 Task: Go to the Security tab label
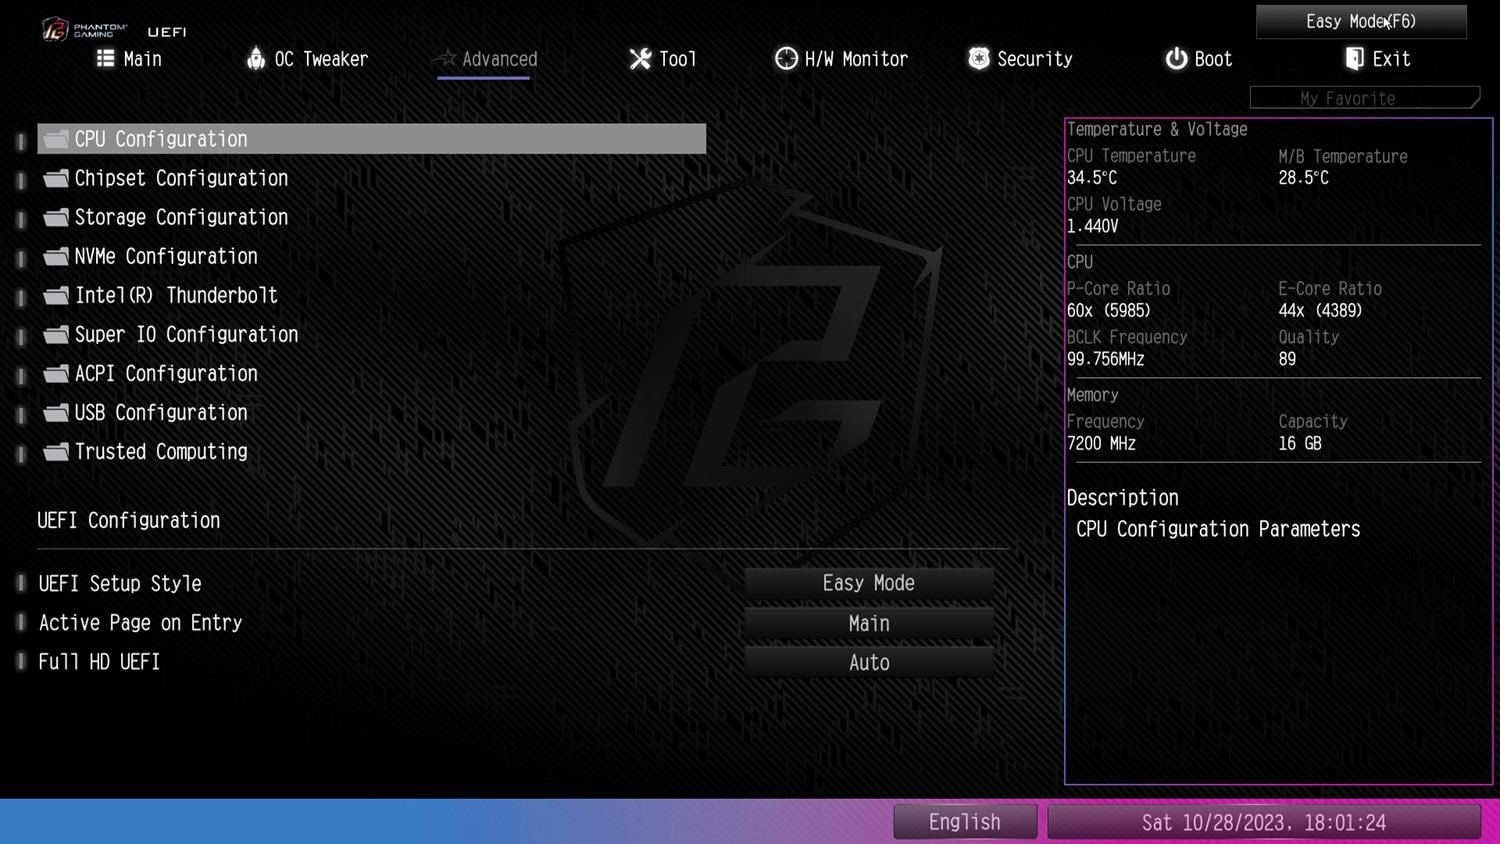(1035, 60)
